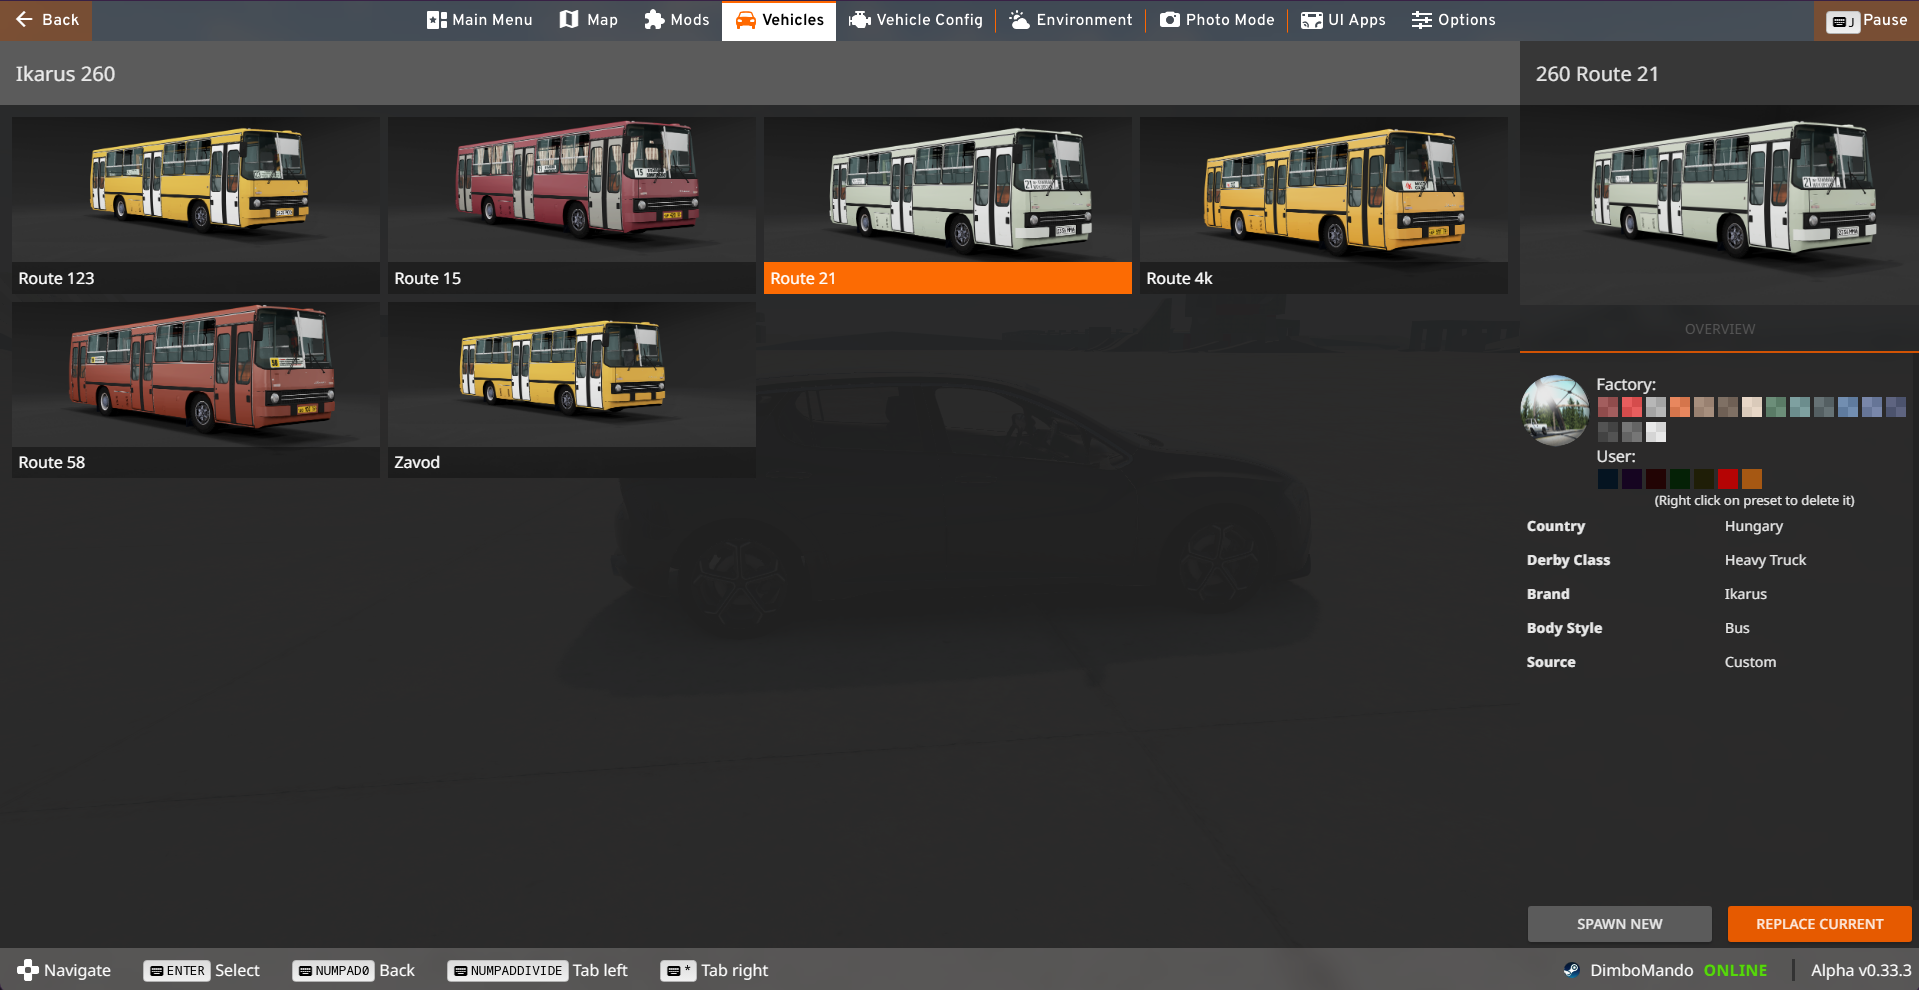The width and height of the screenshot is (1919, 990).
Task: Click the Steam icon beside DimboMando
Action: 1572,970
